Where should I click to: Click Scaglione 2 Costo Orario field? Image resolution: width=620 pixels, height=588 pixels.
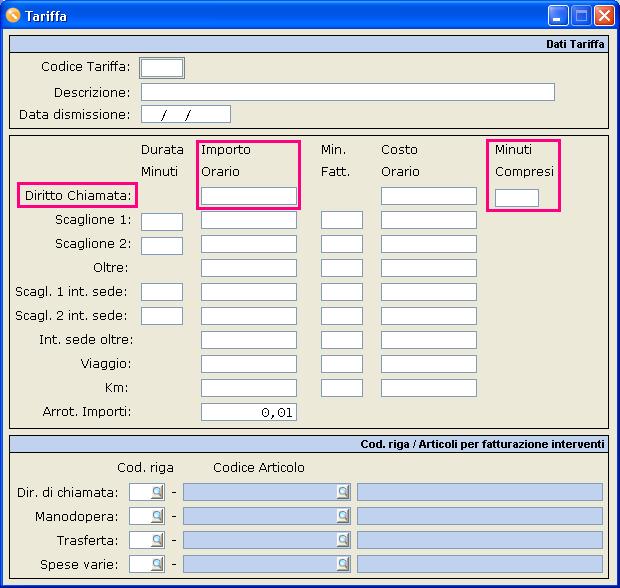[429, 244]
